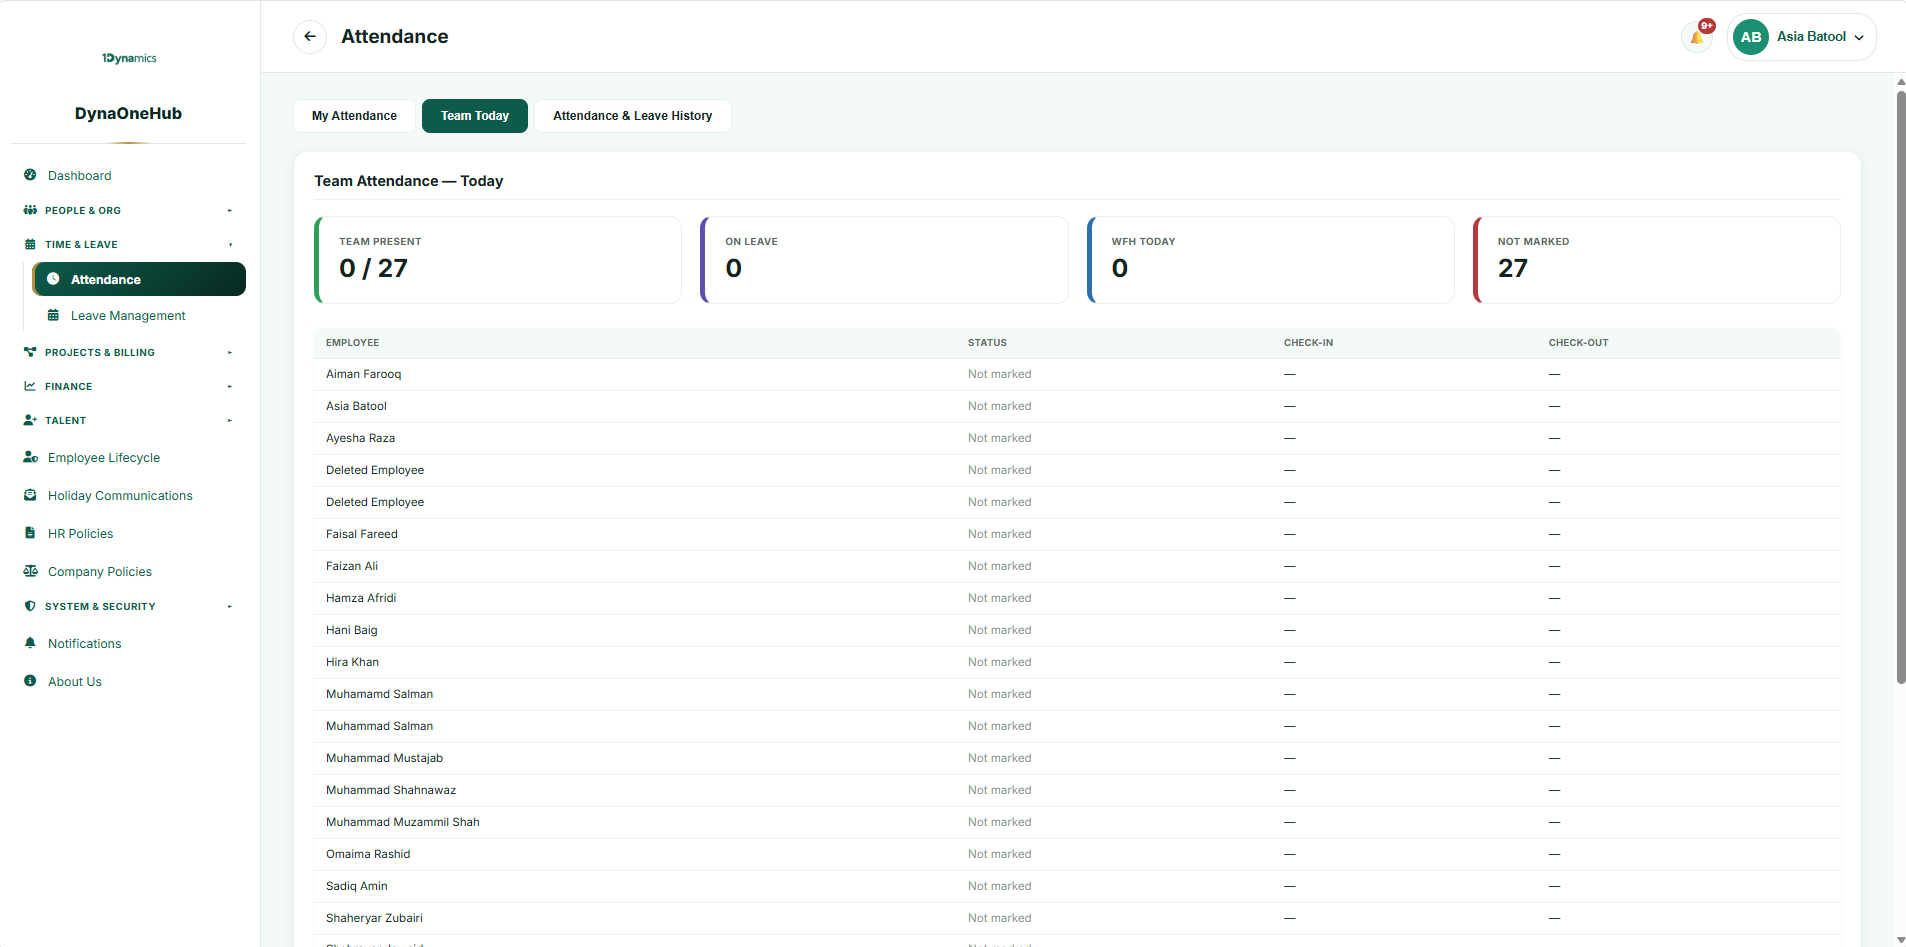The height and width of the screenshot is (947, 1906).
Task: Click the On Leave summary card
Action: 884,260
